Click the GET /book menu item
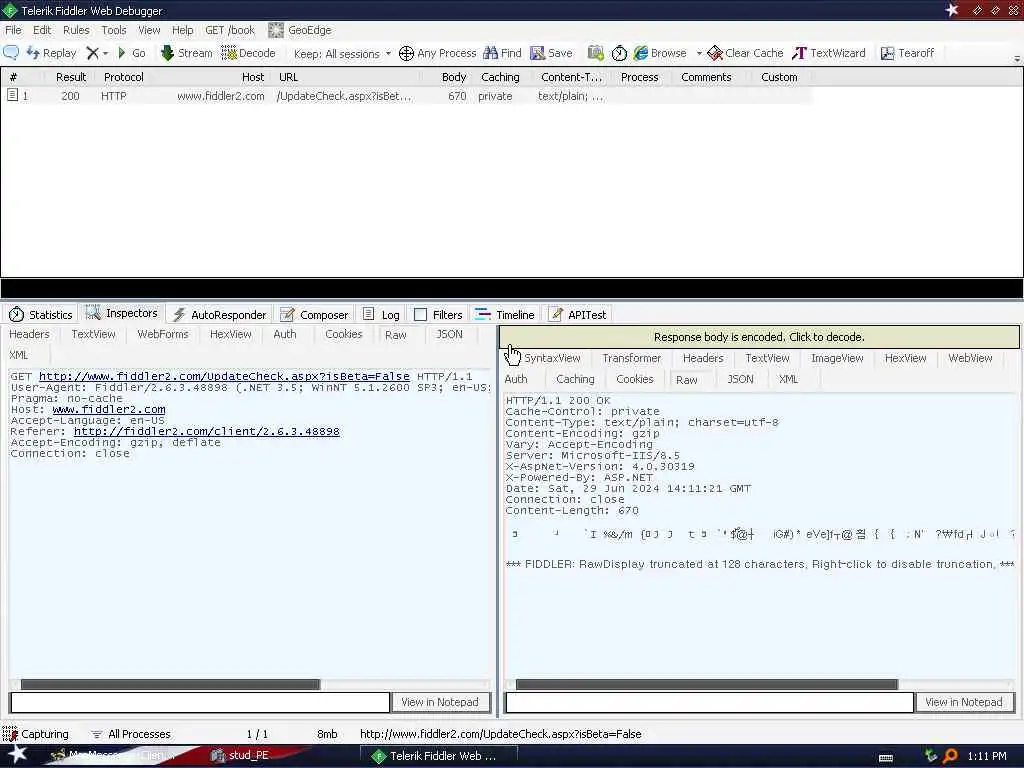The height and width of the screenshot is (768, 1024). tap(230, 30)
